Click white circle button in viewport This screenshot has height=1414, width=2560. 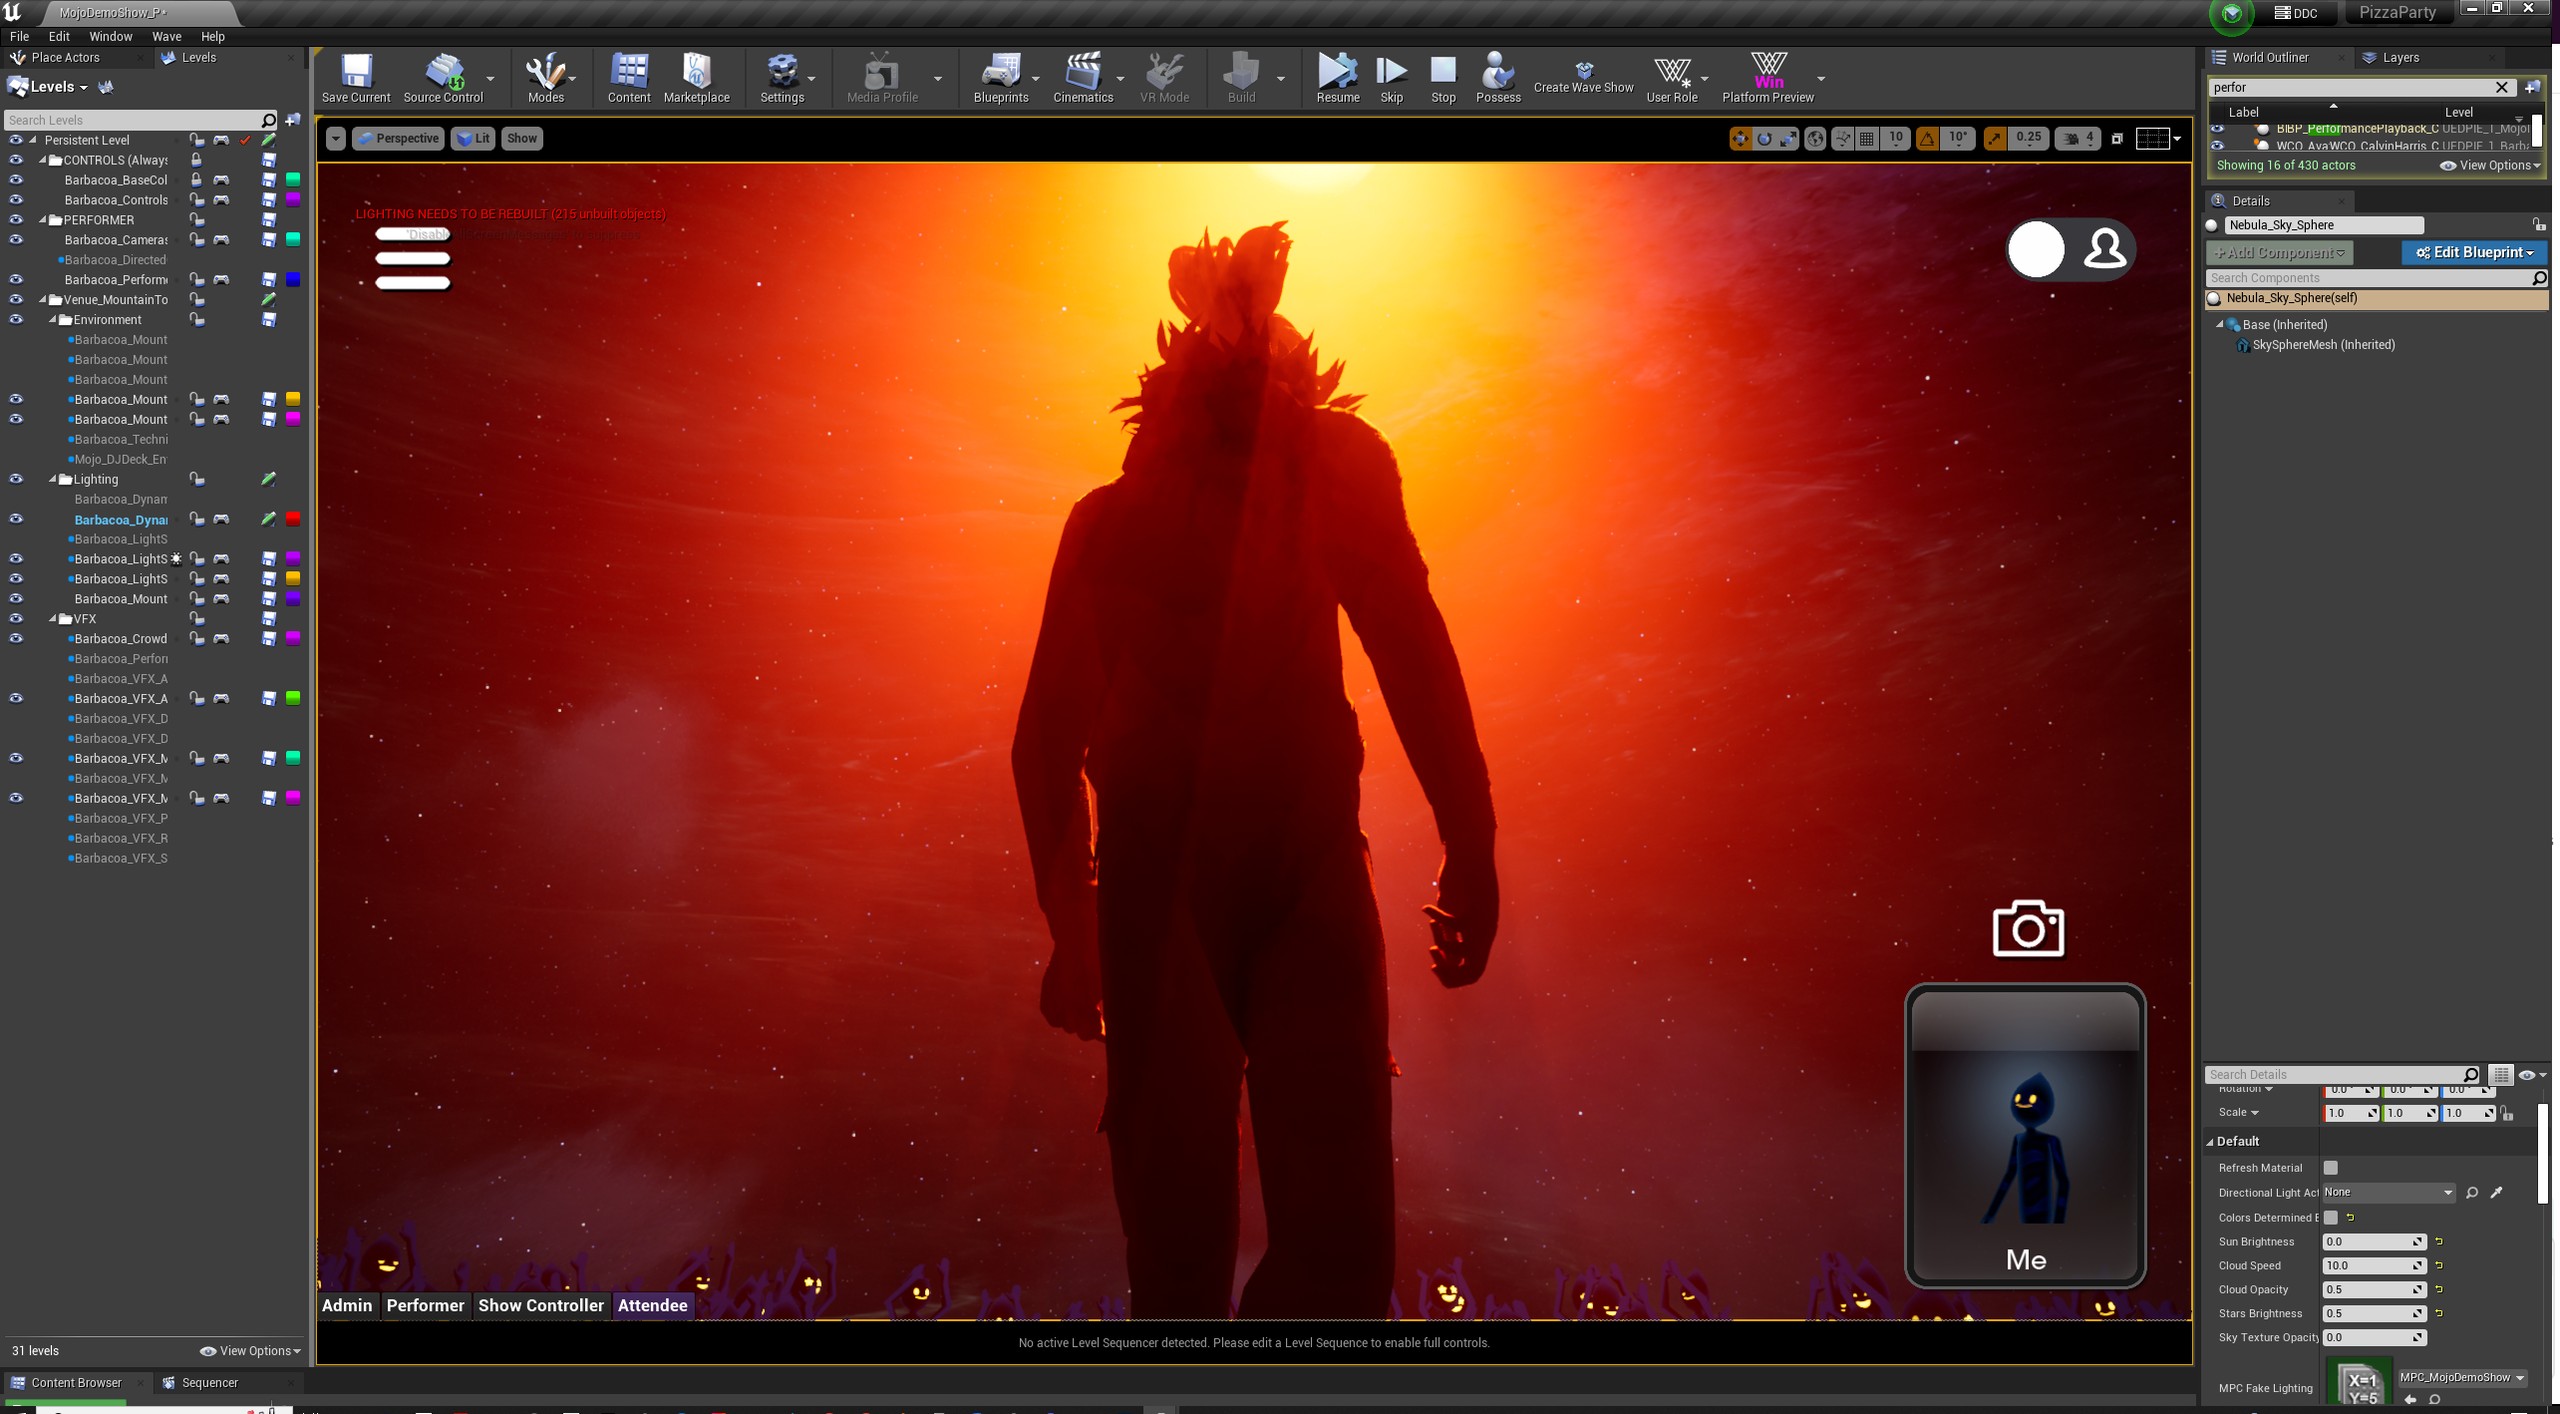point(2036,249)
